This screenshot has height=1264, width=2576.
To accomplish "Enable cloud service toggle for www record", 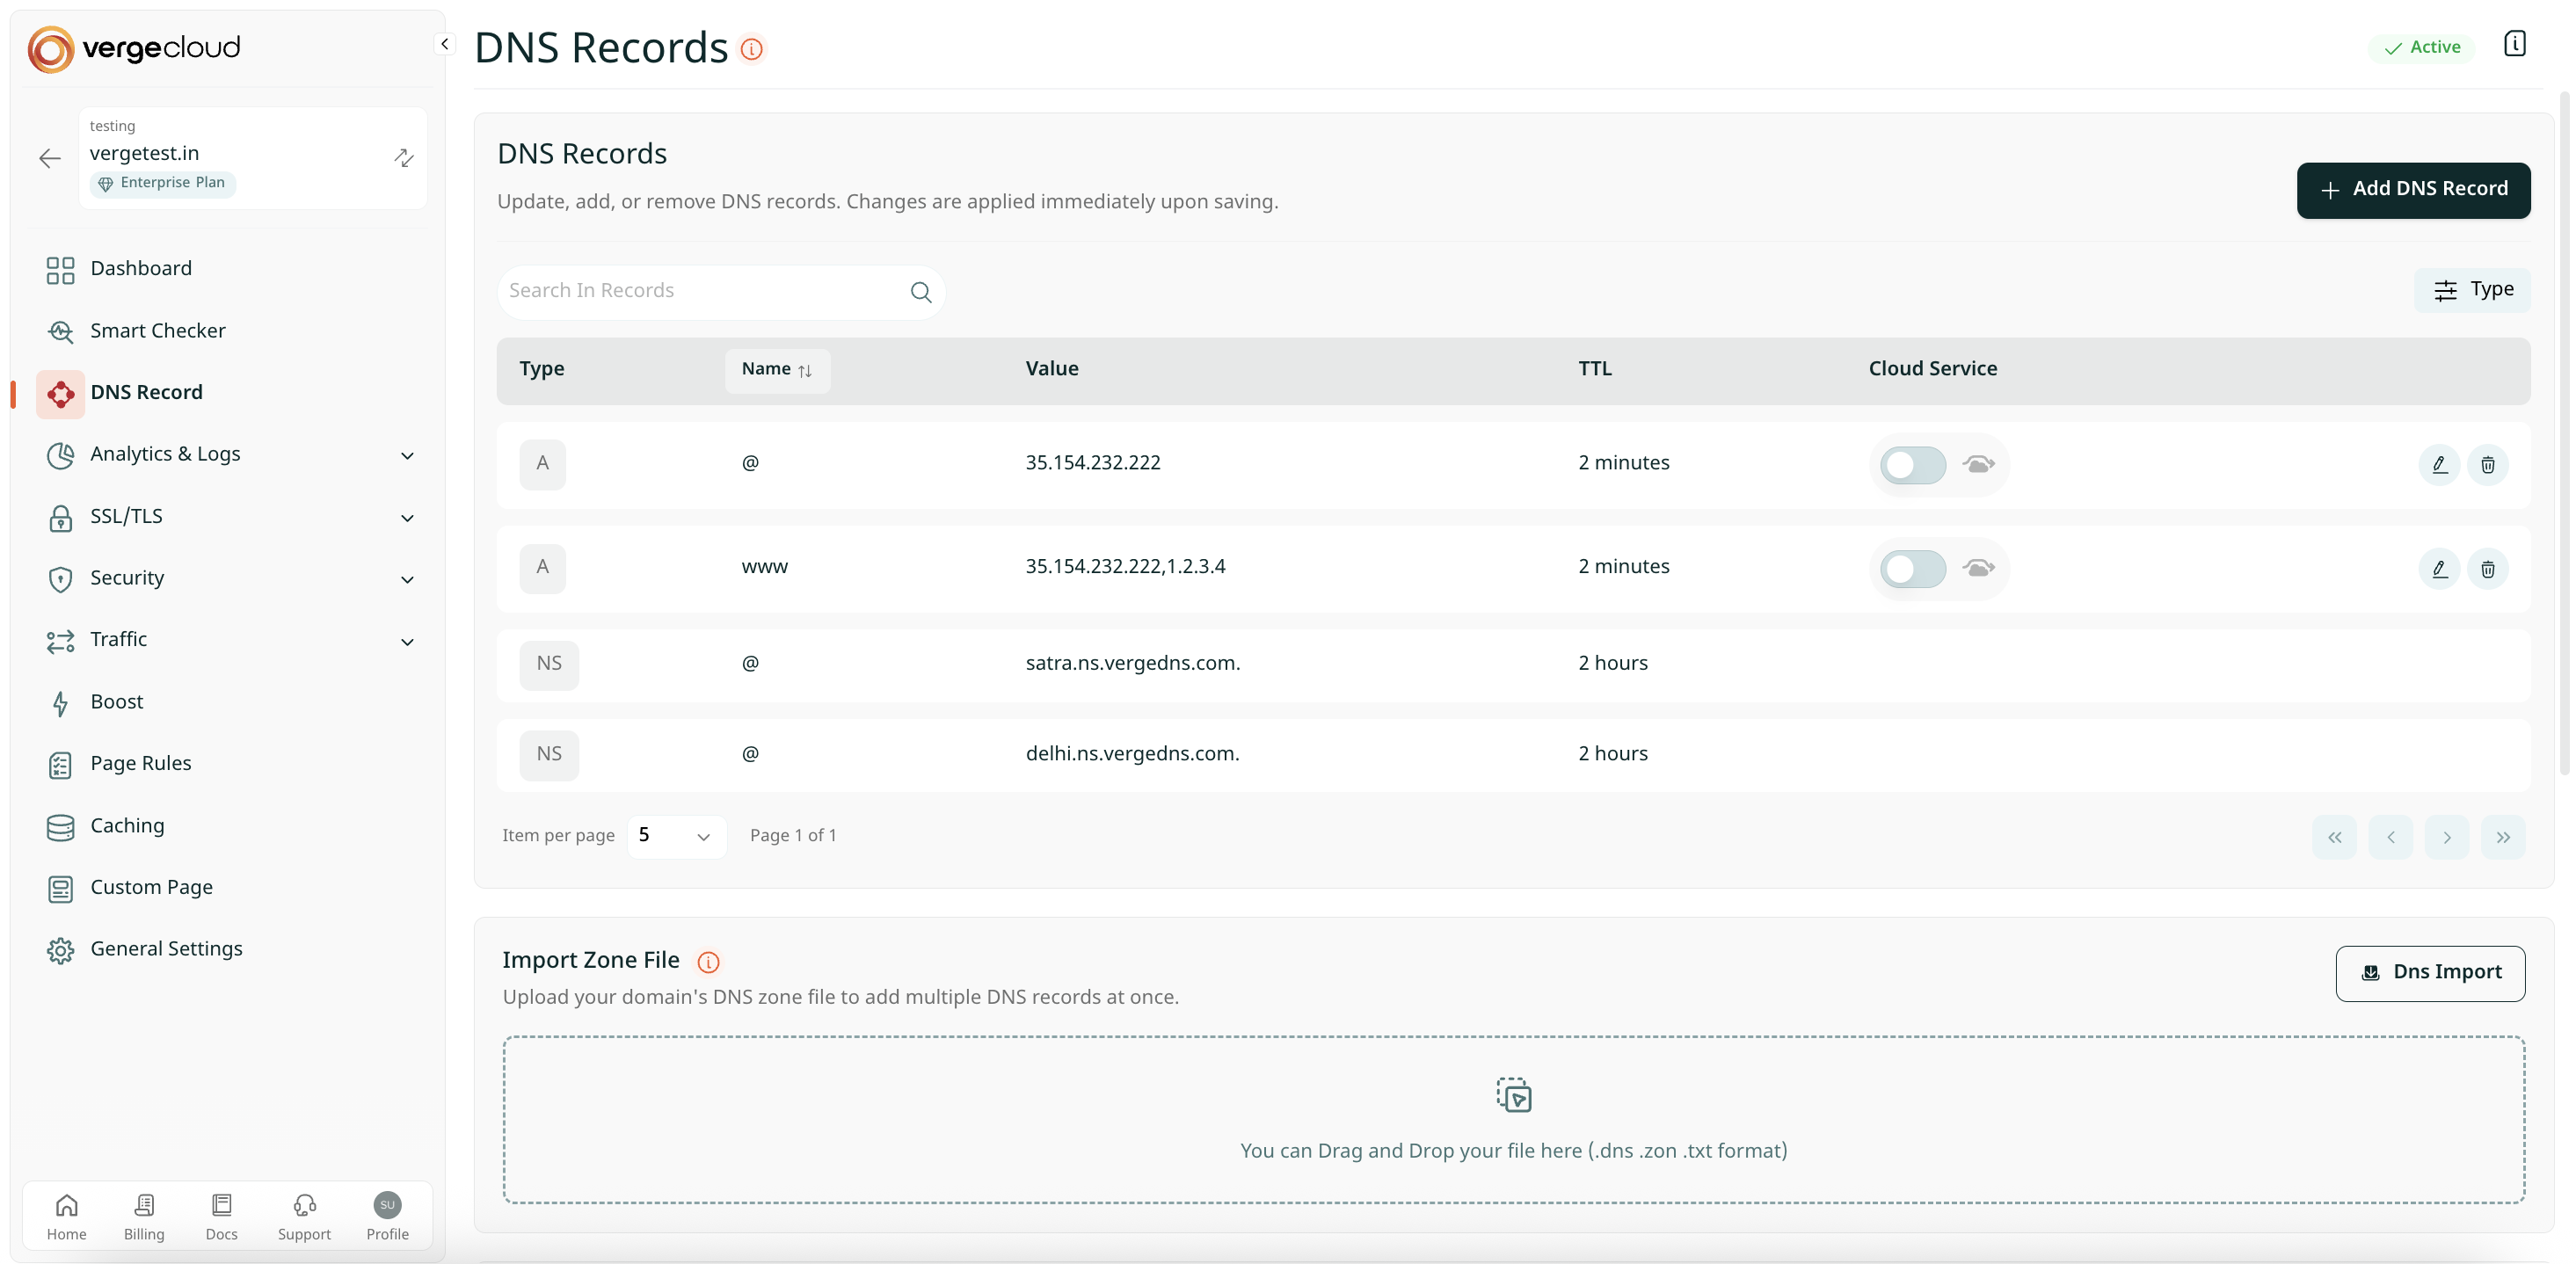I will pos(1912,568).
